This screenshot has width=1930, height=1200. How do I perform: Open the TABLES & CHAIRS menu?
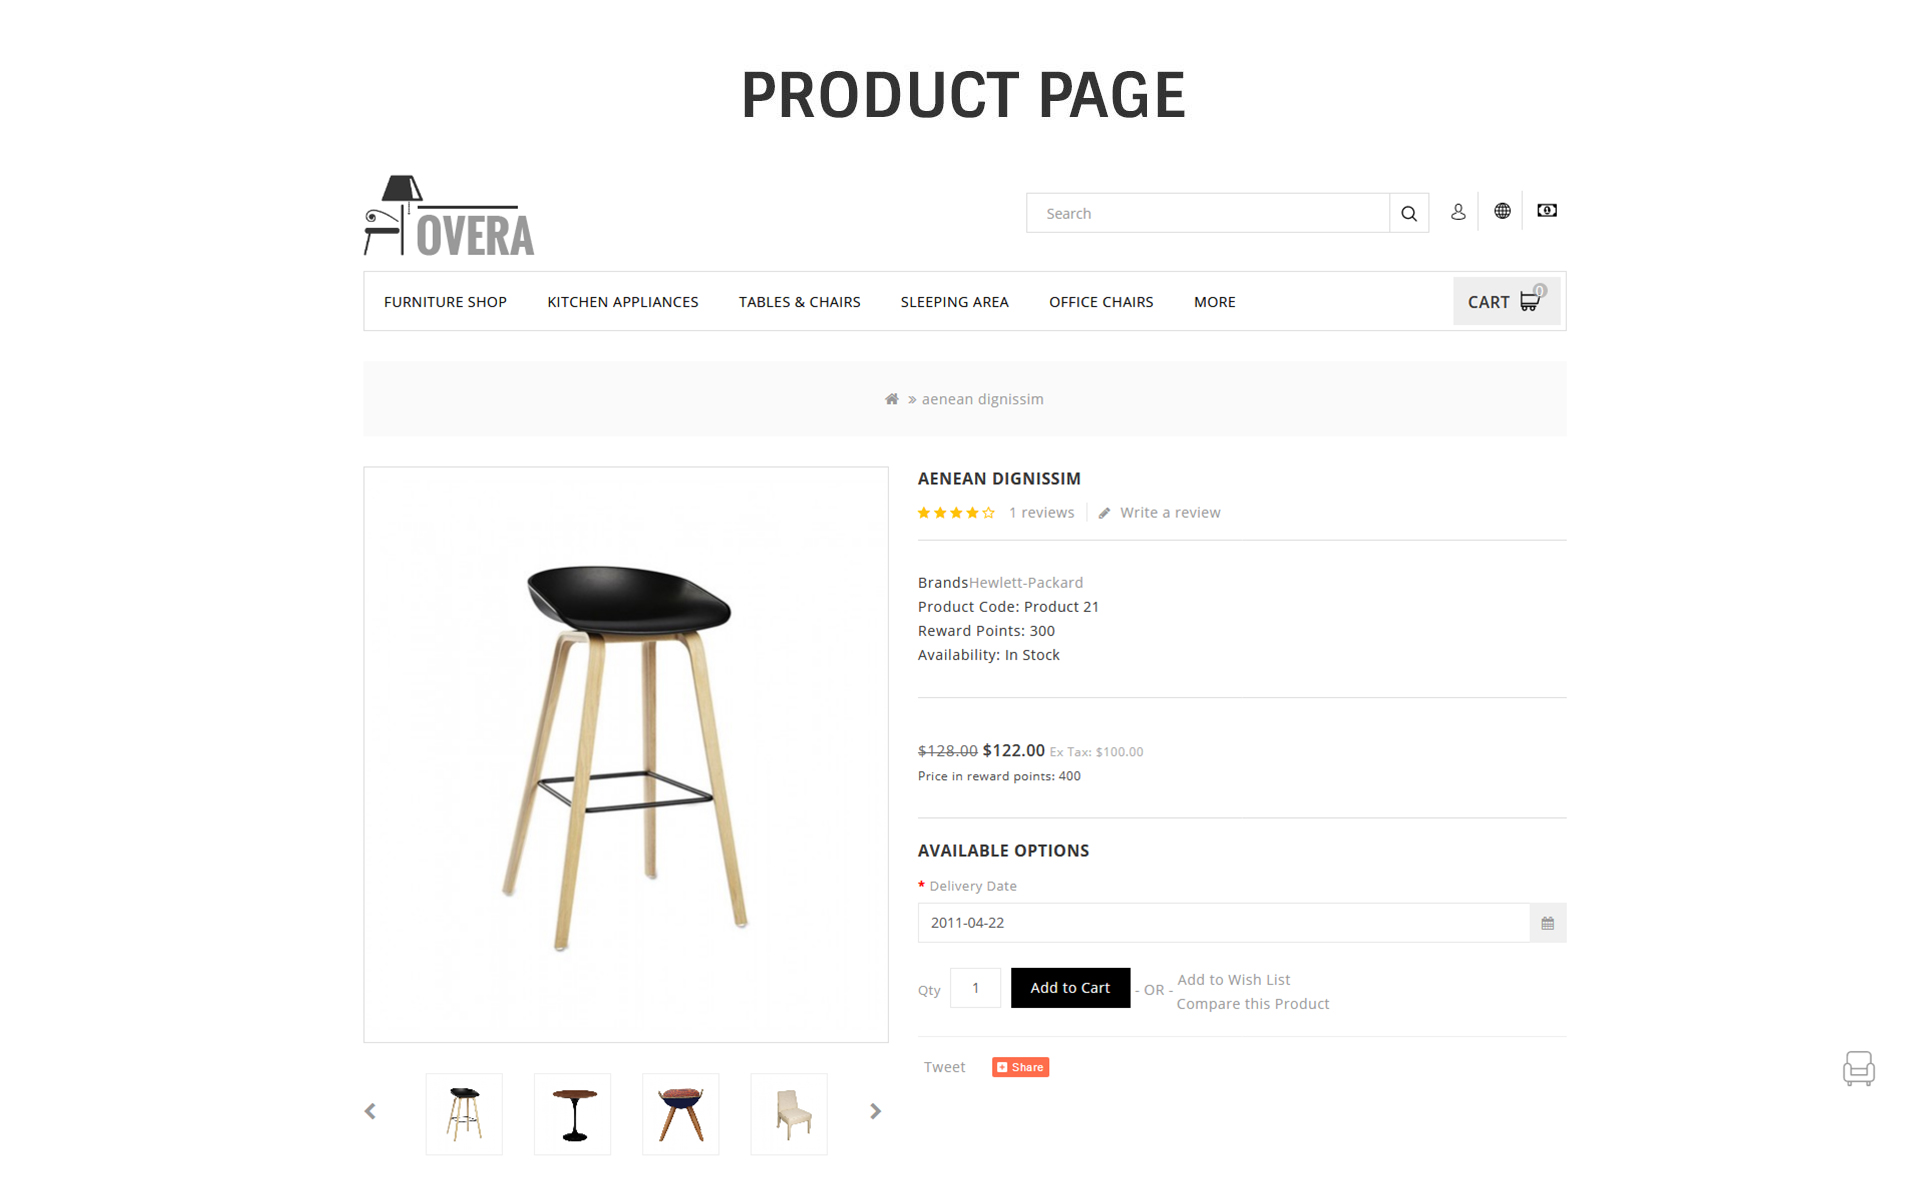click(799, 302)
